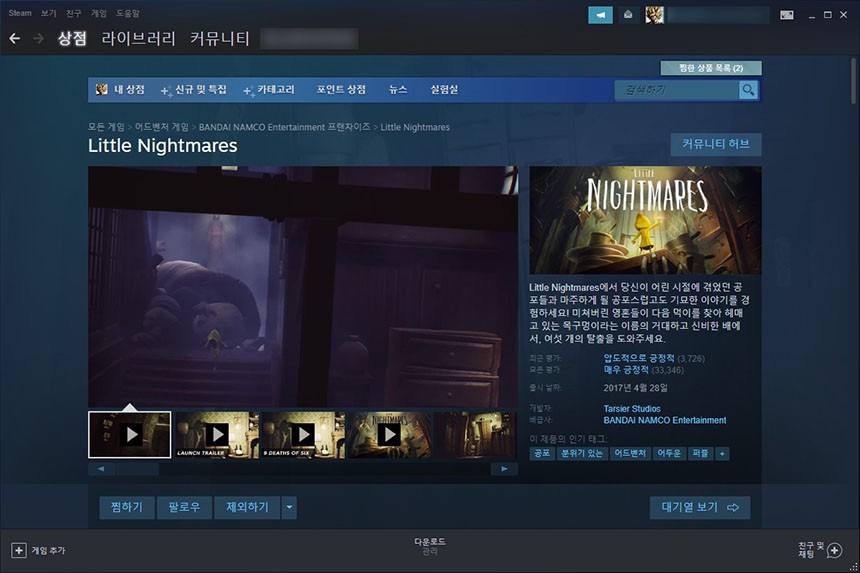Click the thumbnail strip scrollbar handle
This screenshot has width=860, height=573.
138,469
